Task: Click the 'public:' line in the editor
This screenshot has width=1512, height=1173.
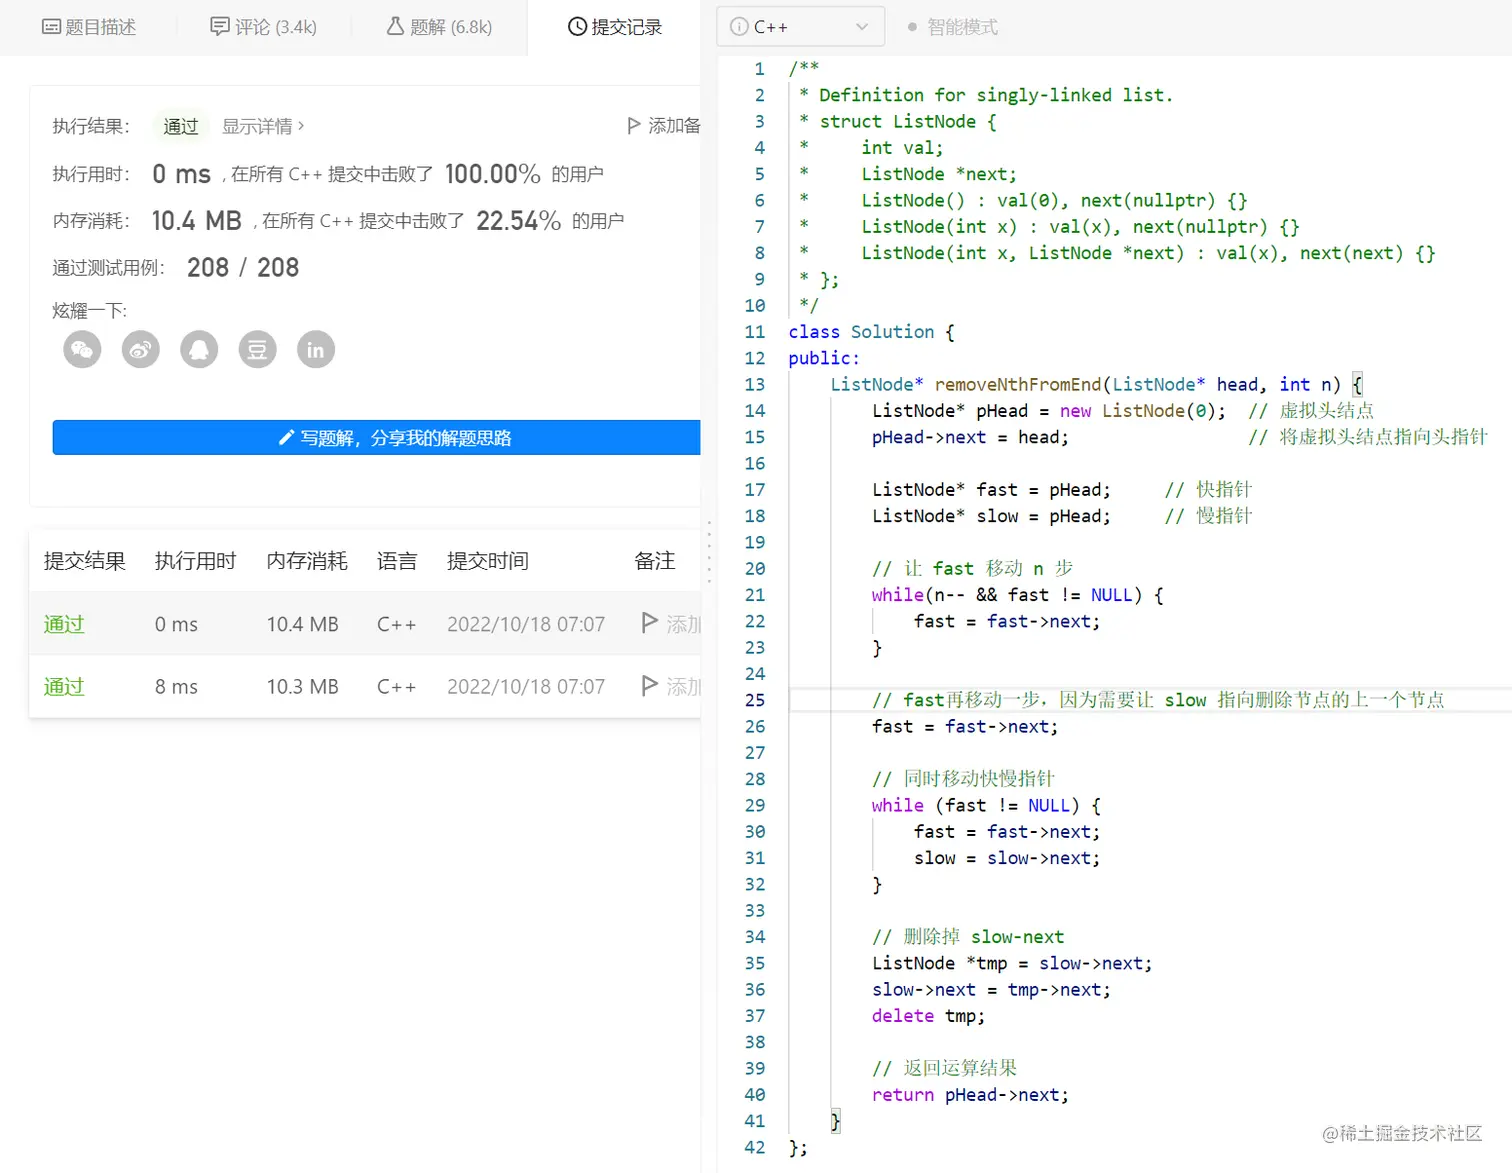Action: pyautogui.click(x=824, y=358)
